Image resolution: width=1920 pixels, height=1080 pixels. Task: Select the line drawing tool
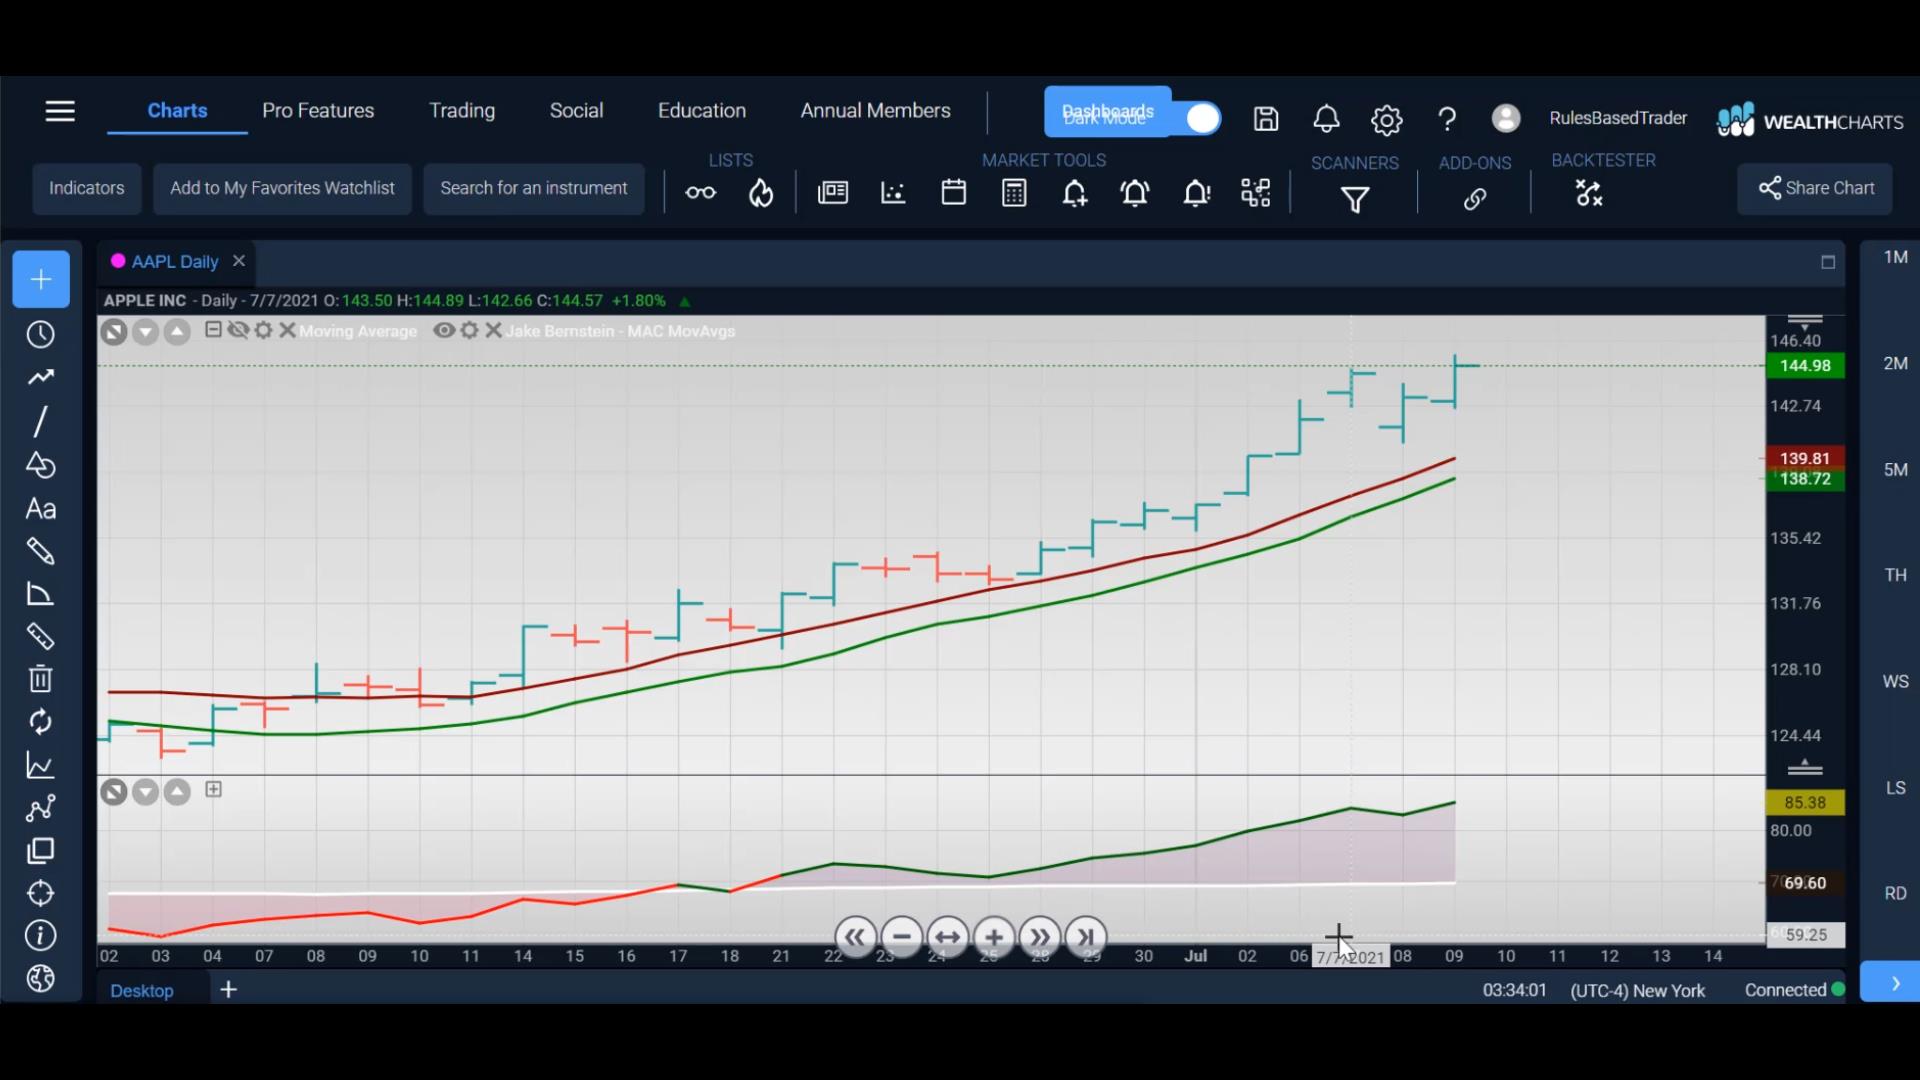tap(40, 421)
